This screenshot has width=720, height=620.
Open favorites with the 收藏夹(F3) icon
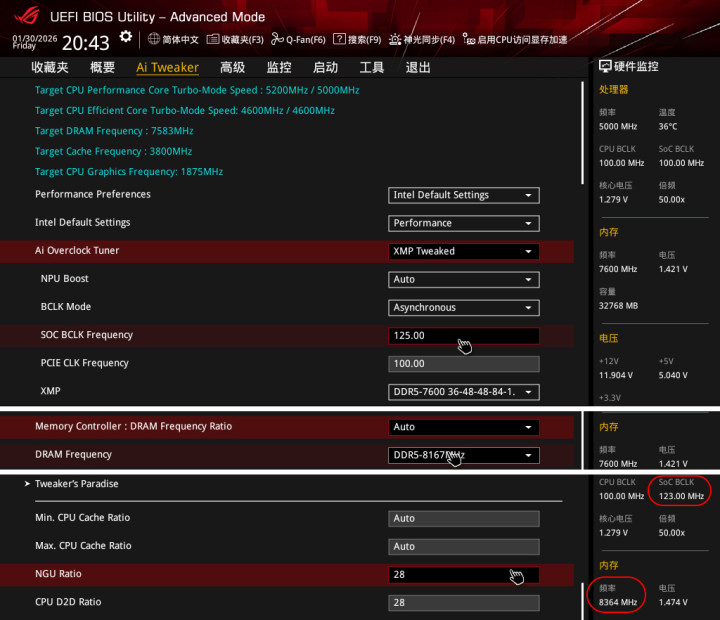tap(213, 39)
